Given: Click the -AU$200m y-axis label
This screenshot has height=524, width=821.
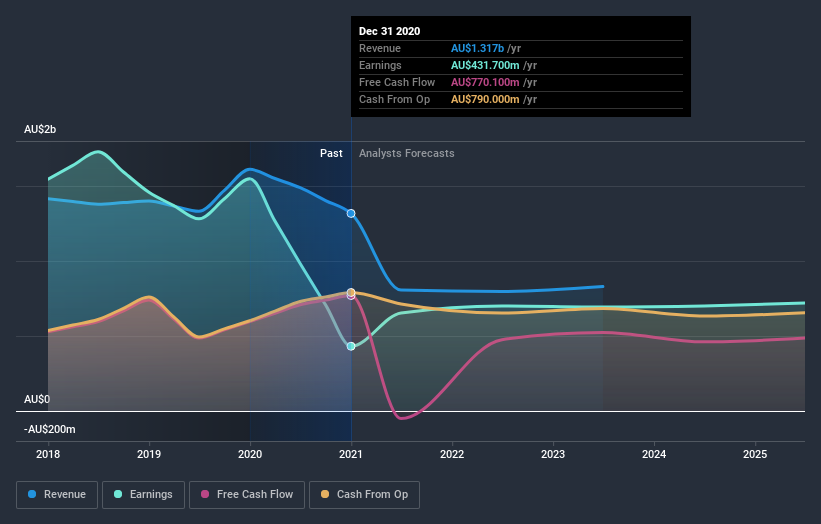Looking at the screenshot, I should (x=48, y=429).
